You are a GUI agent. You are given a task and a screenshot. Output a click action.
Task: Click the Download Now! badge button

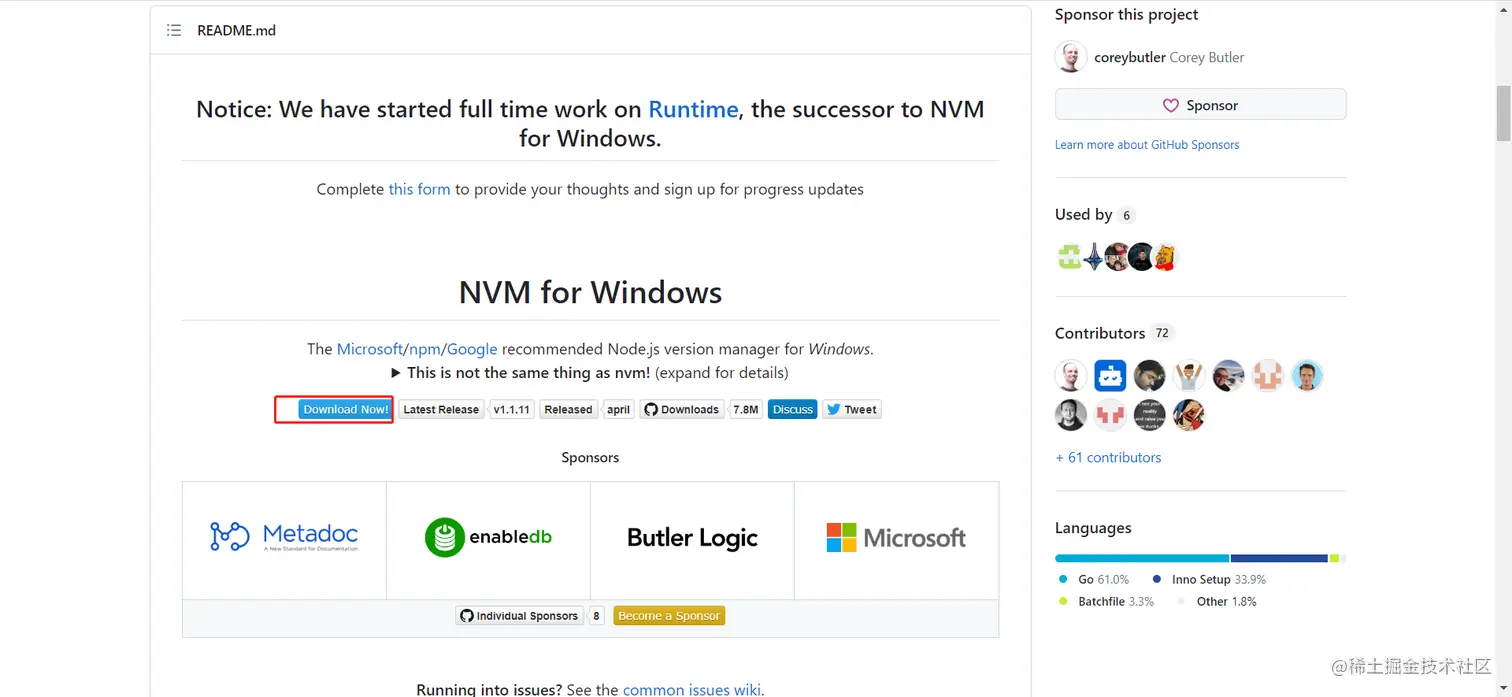pyautogui.click(x=345, y=409)
